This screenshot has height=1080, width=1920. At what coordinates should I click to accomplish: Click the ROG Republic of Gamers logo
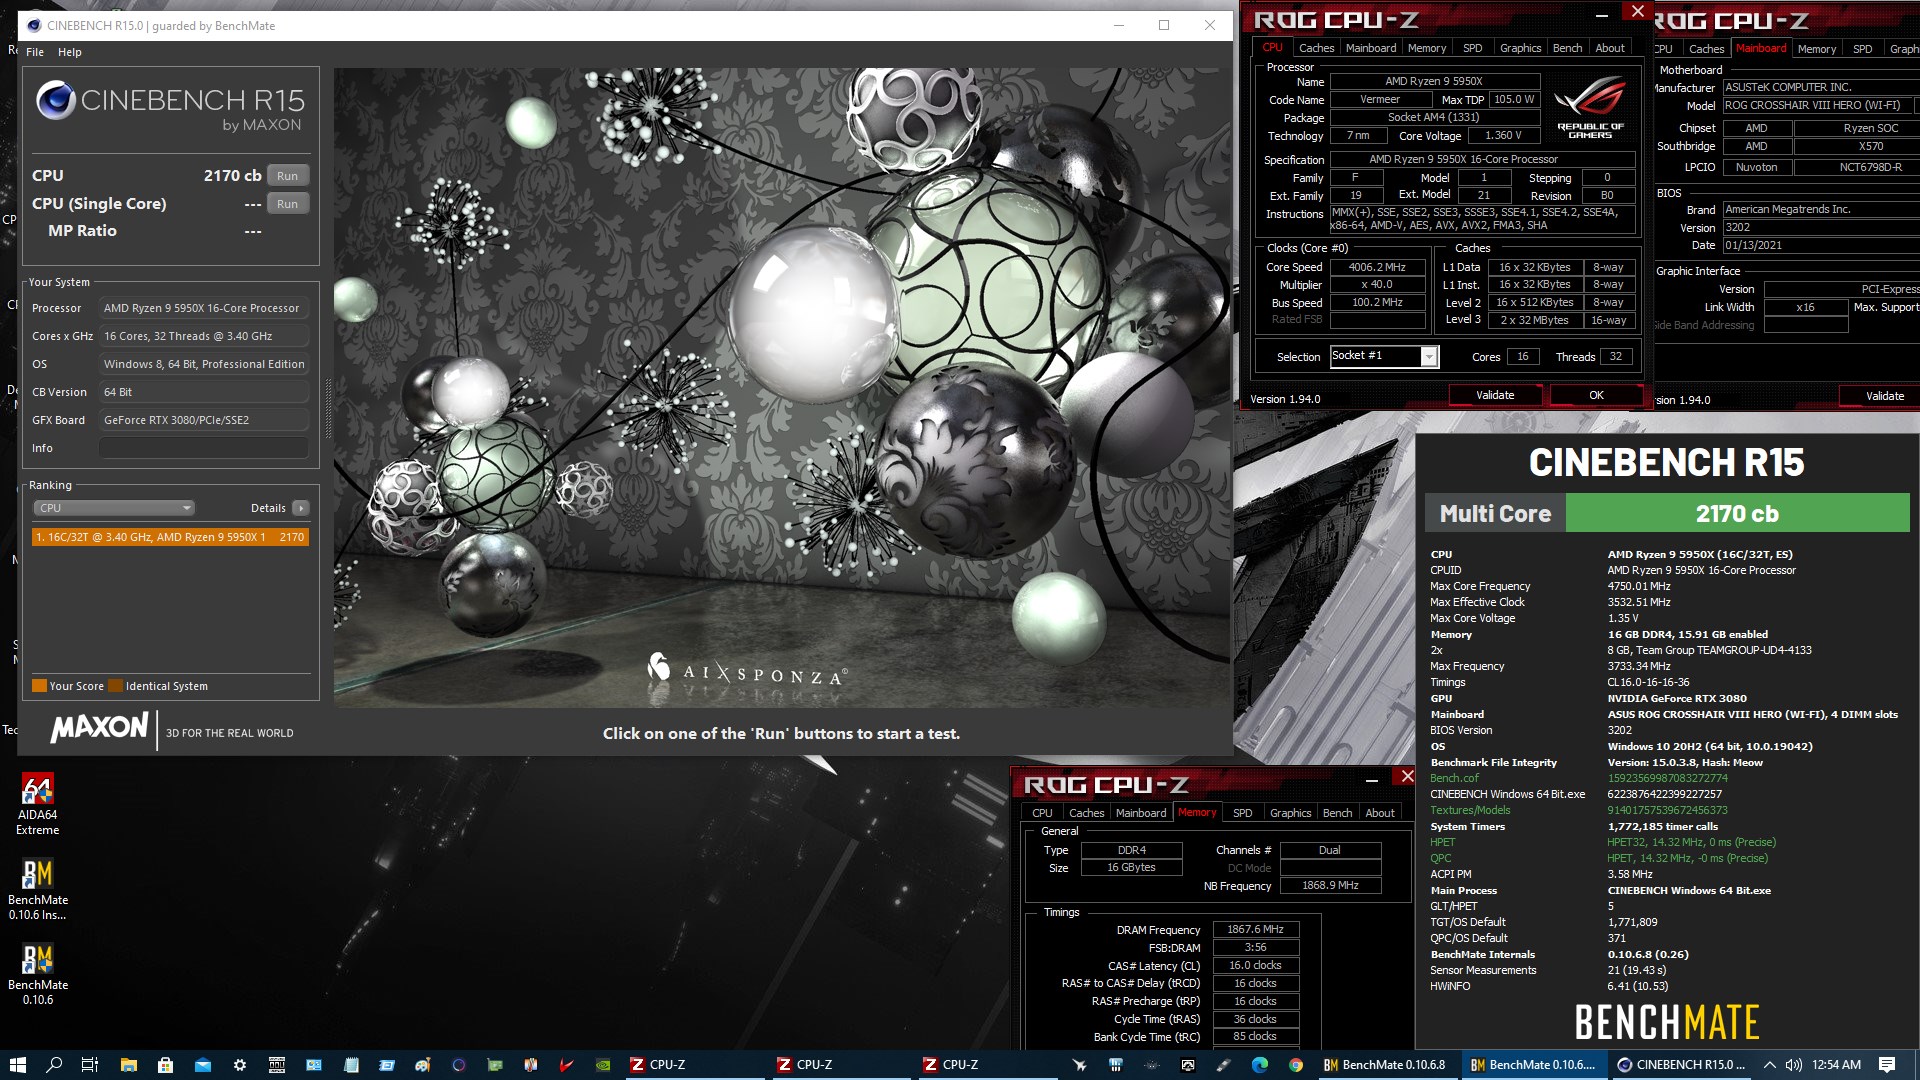1590,108
